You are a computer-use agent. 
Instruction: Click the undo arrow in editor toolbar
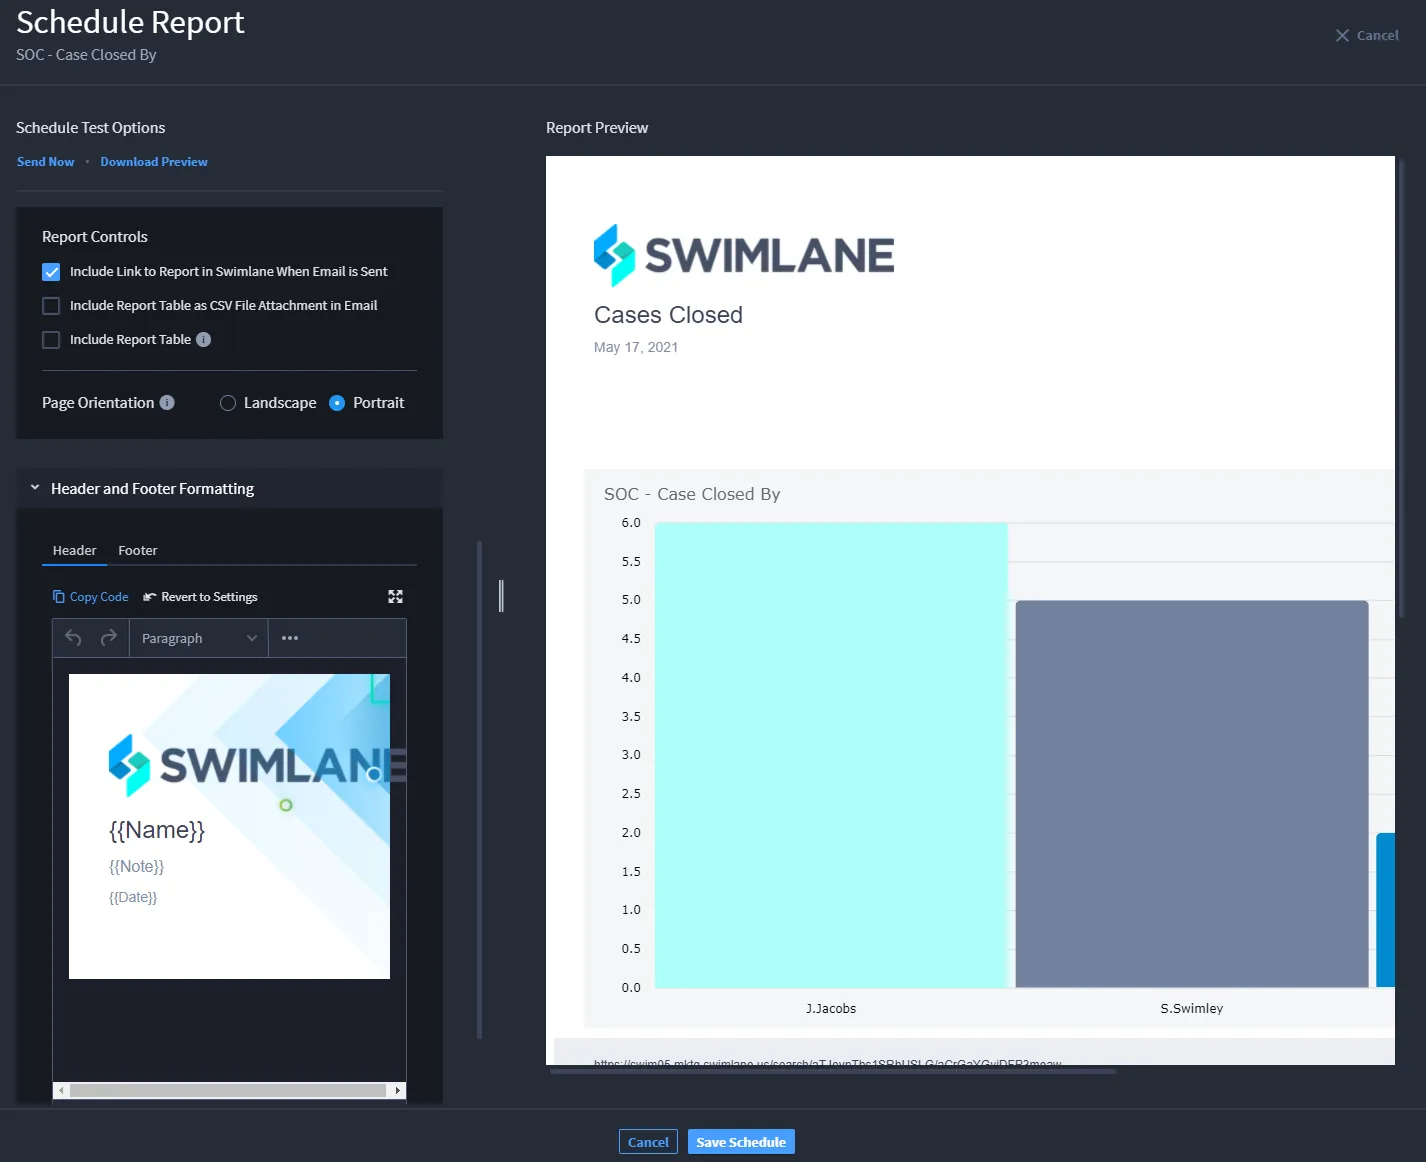pos(73,638)
